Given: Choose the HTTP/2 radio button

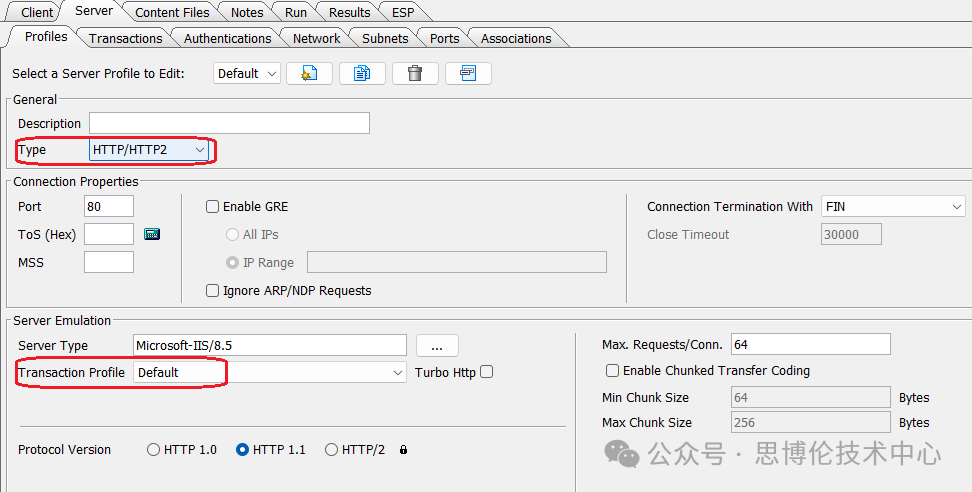Looking at the screenshot, I should [x=331, y=450].
